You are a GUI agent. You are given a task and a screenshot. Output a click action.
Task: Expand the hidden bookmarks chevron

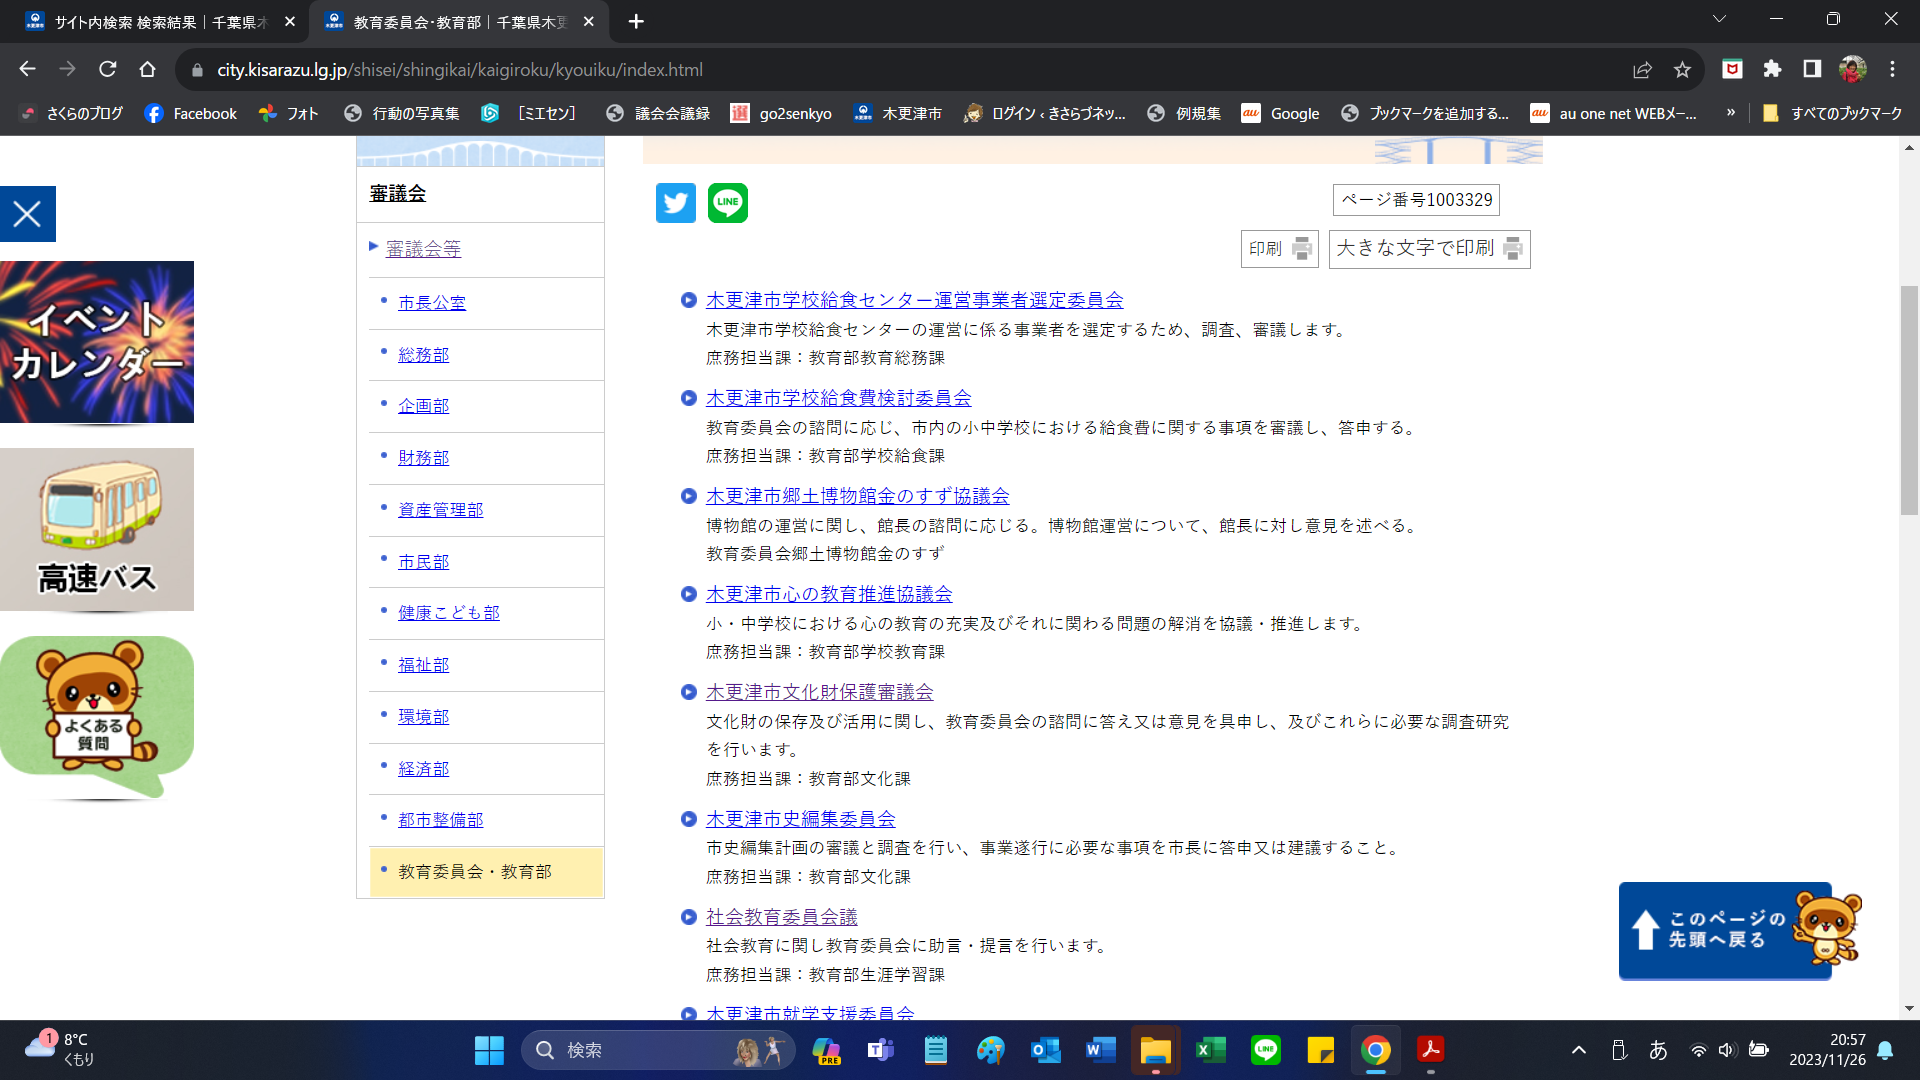click(x=1730, y=113)
